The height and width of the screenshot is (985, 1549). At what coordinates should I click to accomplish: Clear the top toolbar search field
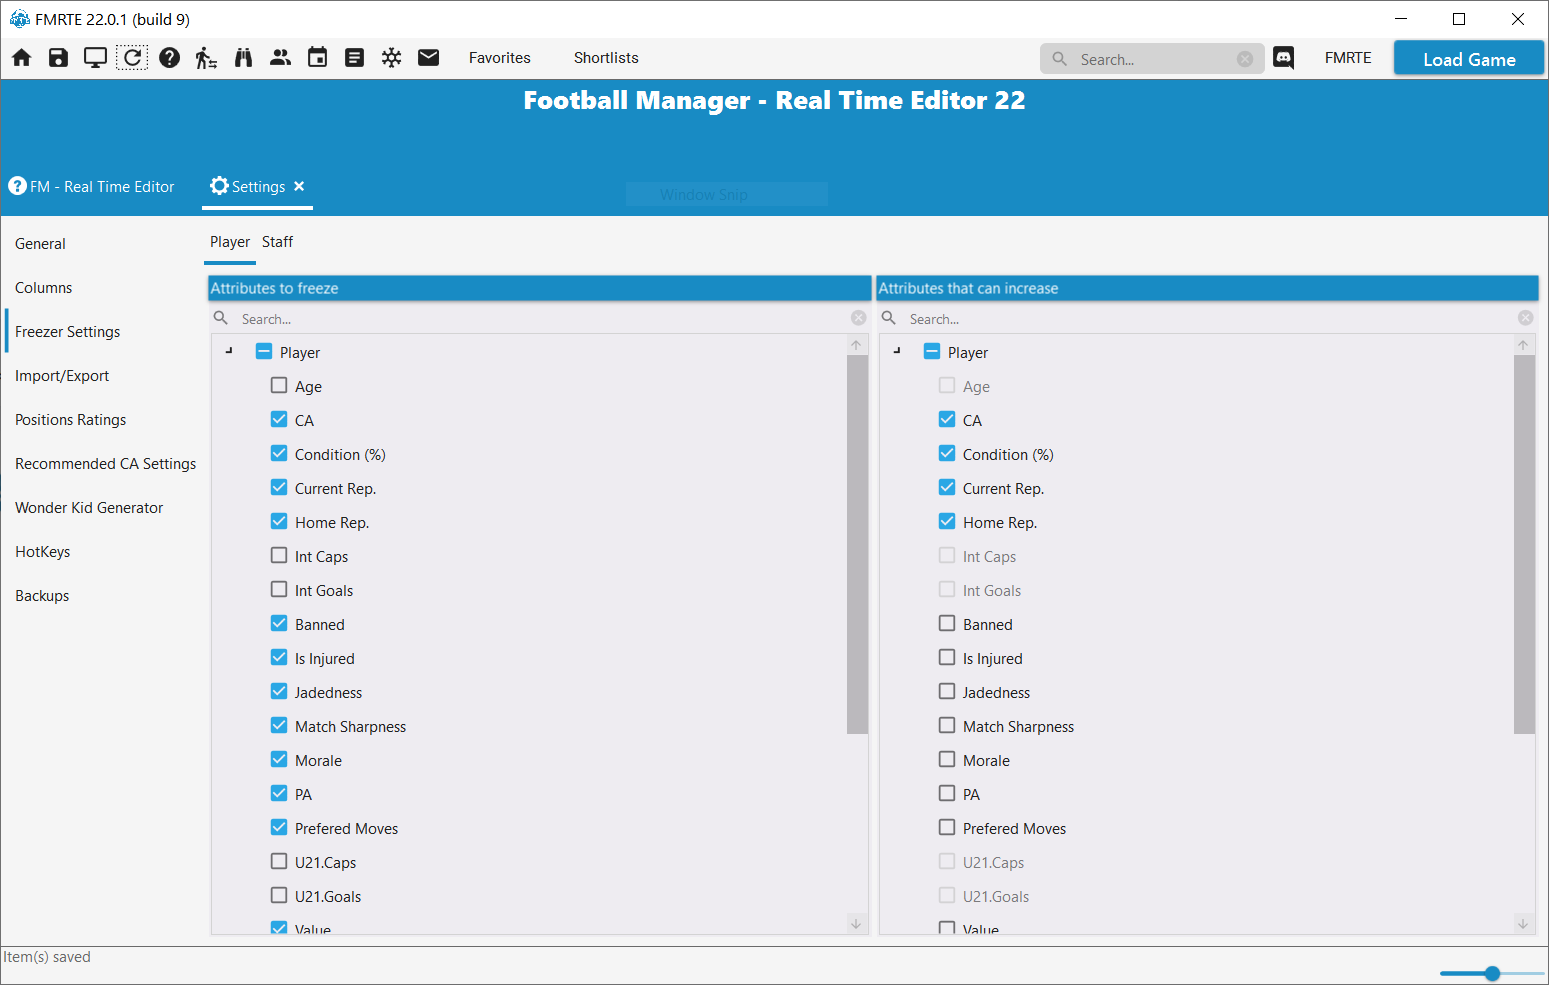[x=1245, y=59]
